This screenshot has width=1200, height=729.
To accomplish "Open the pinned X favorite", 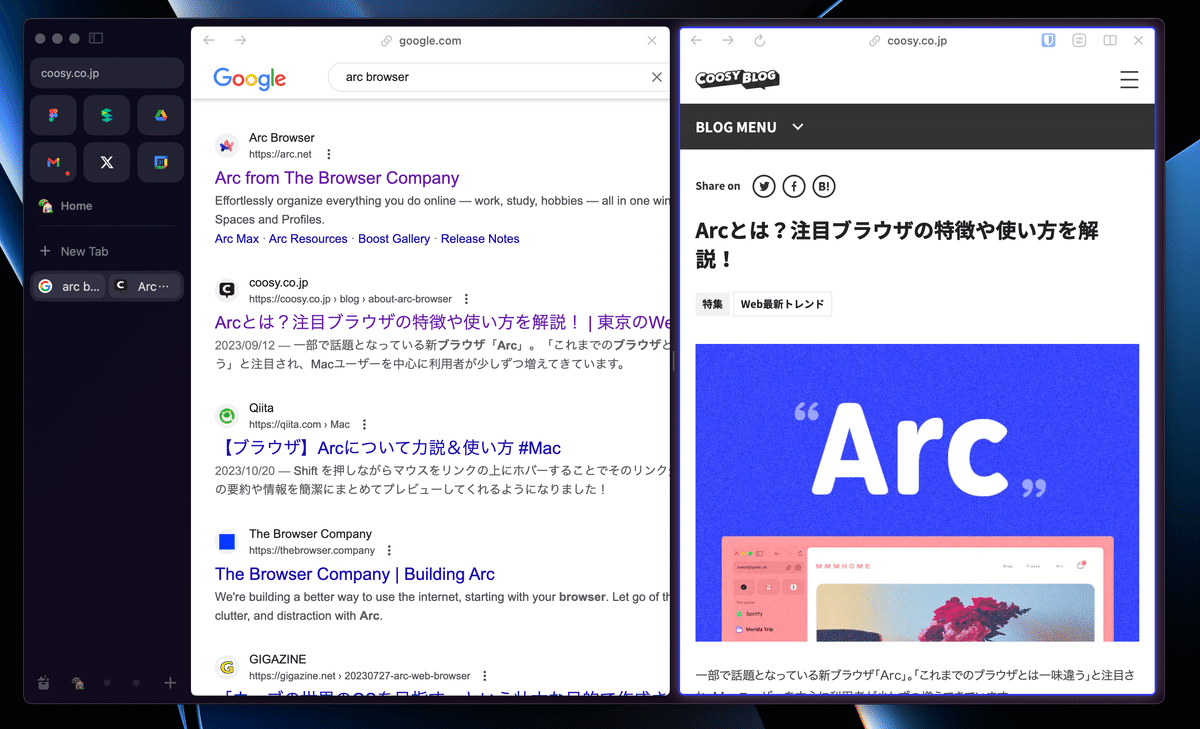I will click(107, 162).
